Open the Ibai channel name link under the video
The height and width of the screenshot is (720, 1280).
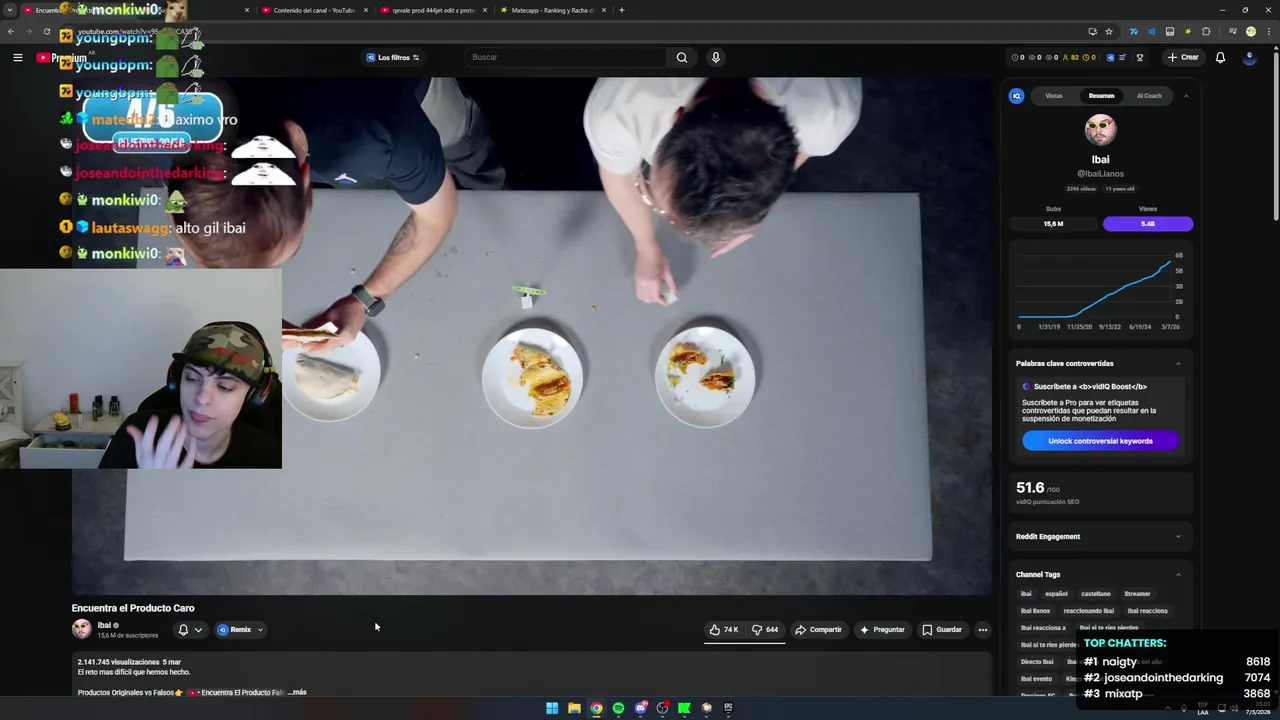104,625
